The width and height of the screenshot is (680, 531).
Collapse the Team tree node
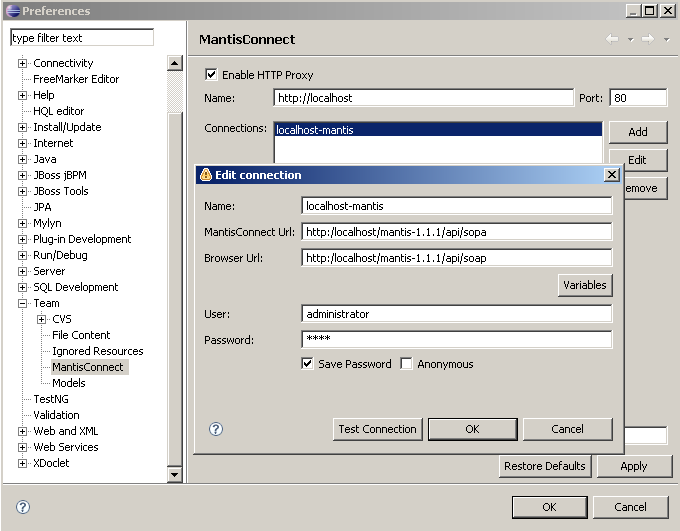coord(22,303)
